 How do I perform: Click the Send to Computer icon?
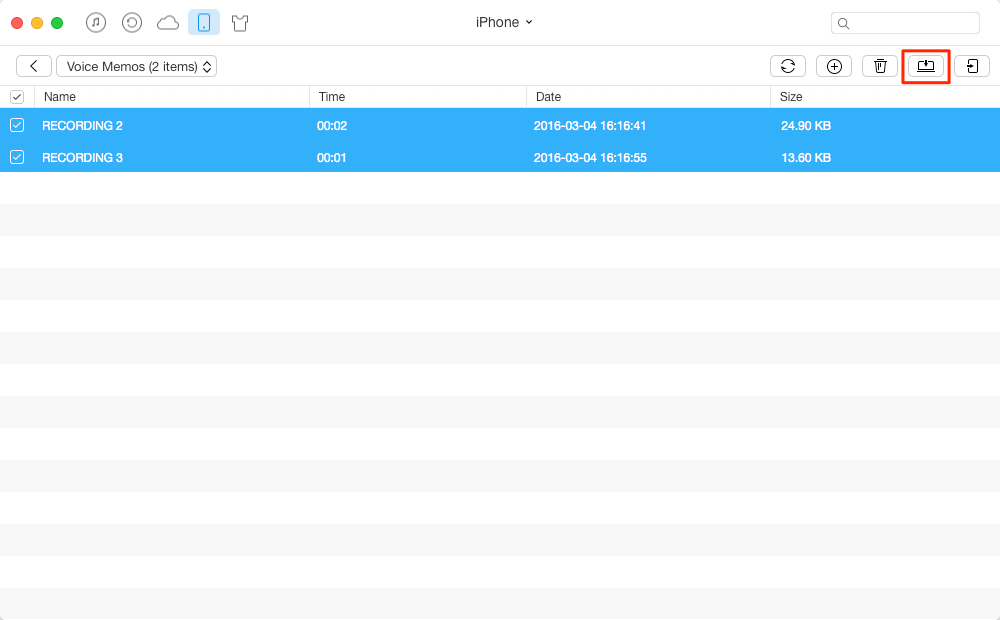(x=926, y=66)
